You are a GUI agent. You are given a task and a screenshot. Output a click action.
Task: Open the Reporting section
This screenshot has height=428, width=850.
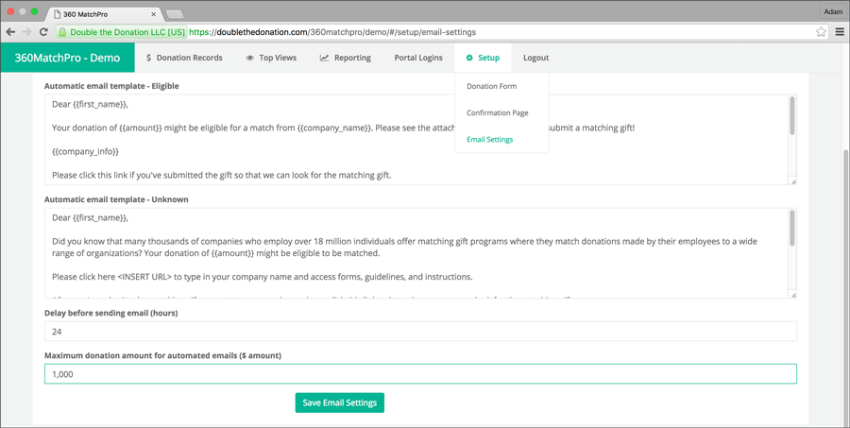[345, 58]
